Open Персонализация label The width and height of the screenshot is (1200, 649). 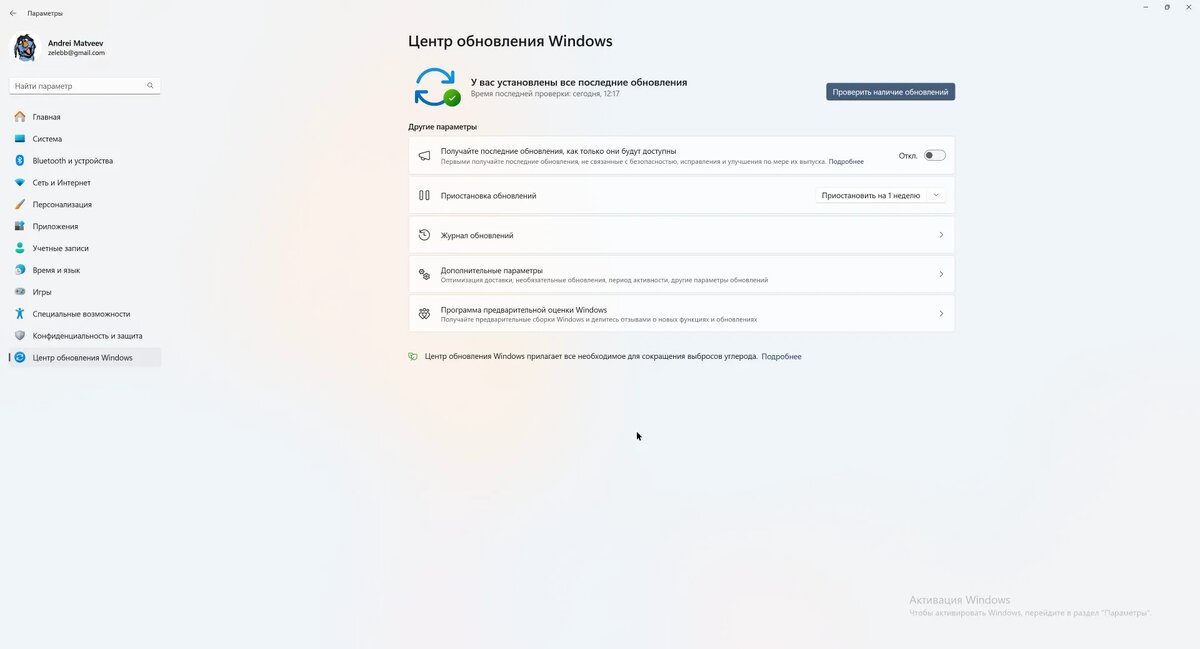click(62, 205)
